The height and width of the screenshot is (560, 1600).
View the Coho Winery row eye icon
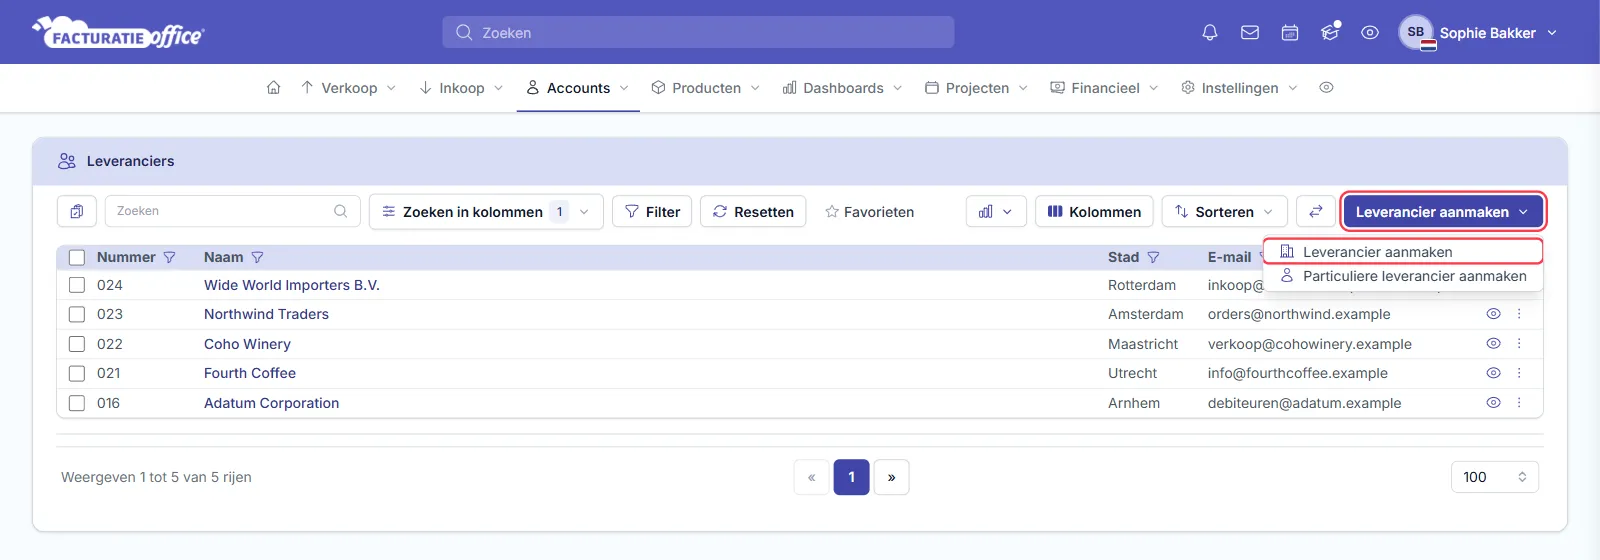click(1493, 343)
